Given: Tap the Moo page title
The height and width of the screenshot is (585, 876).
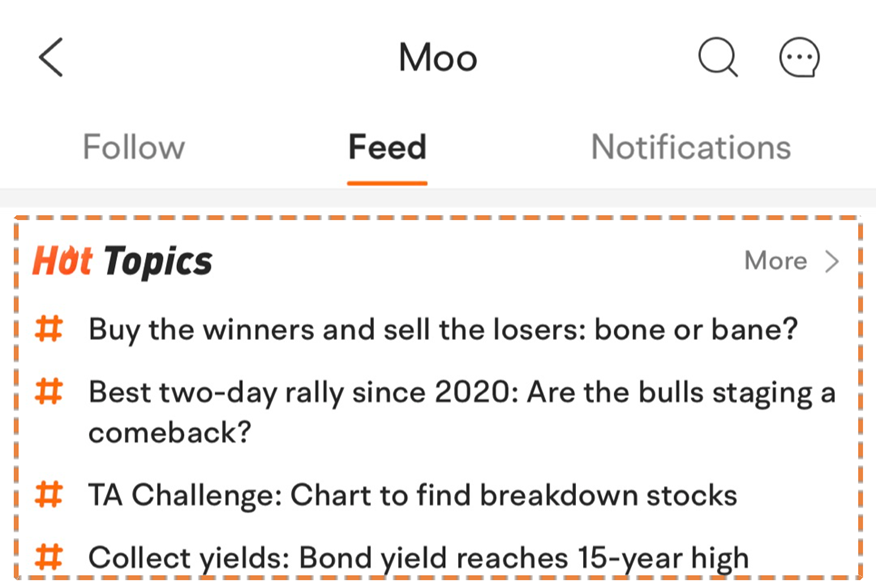Looking at the screenshot, I should pos(438,58).
